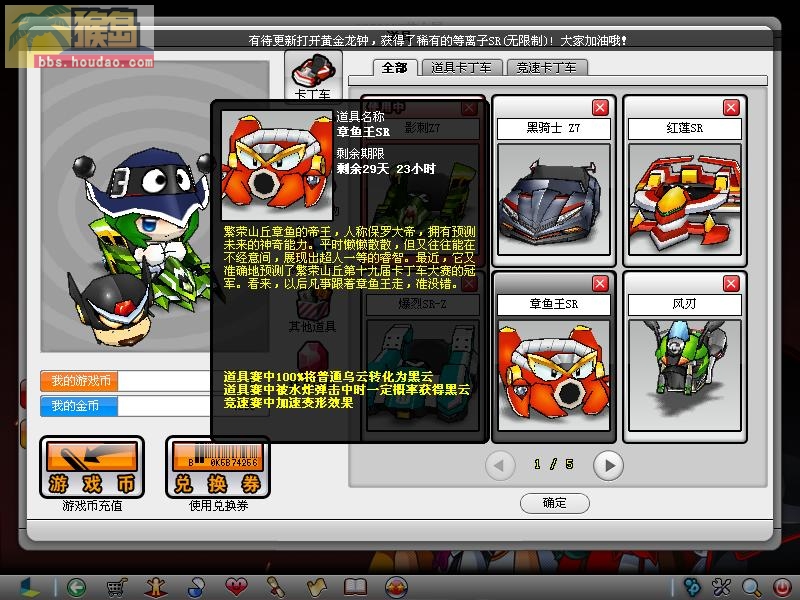Open the rolled scroll icon in bottom bar
800x600 pixels.
pos(276,587)
